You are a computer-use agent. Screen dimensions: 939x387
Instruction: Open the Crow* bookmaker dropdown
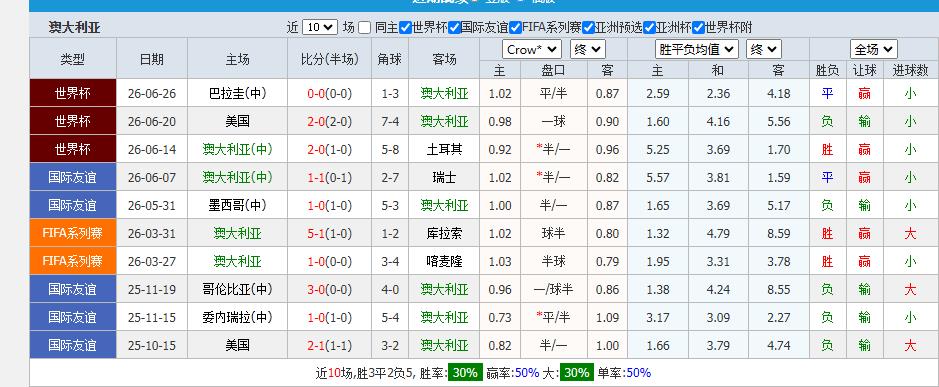pyautogui.click(x=532, y=49)
